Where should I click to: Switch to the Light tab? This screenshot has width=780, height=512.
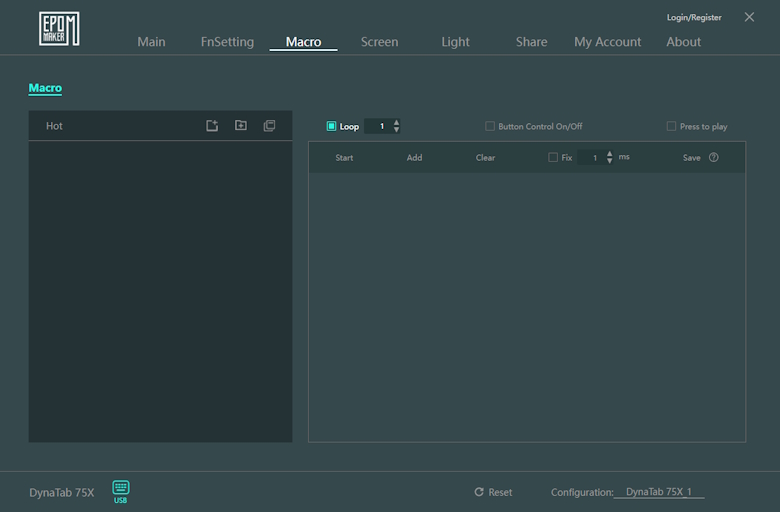pyautogui.click(x=455, y=42)
